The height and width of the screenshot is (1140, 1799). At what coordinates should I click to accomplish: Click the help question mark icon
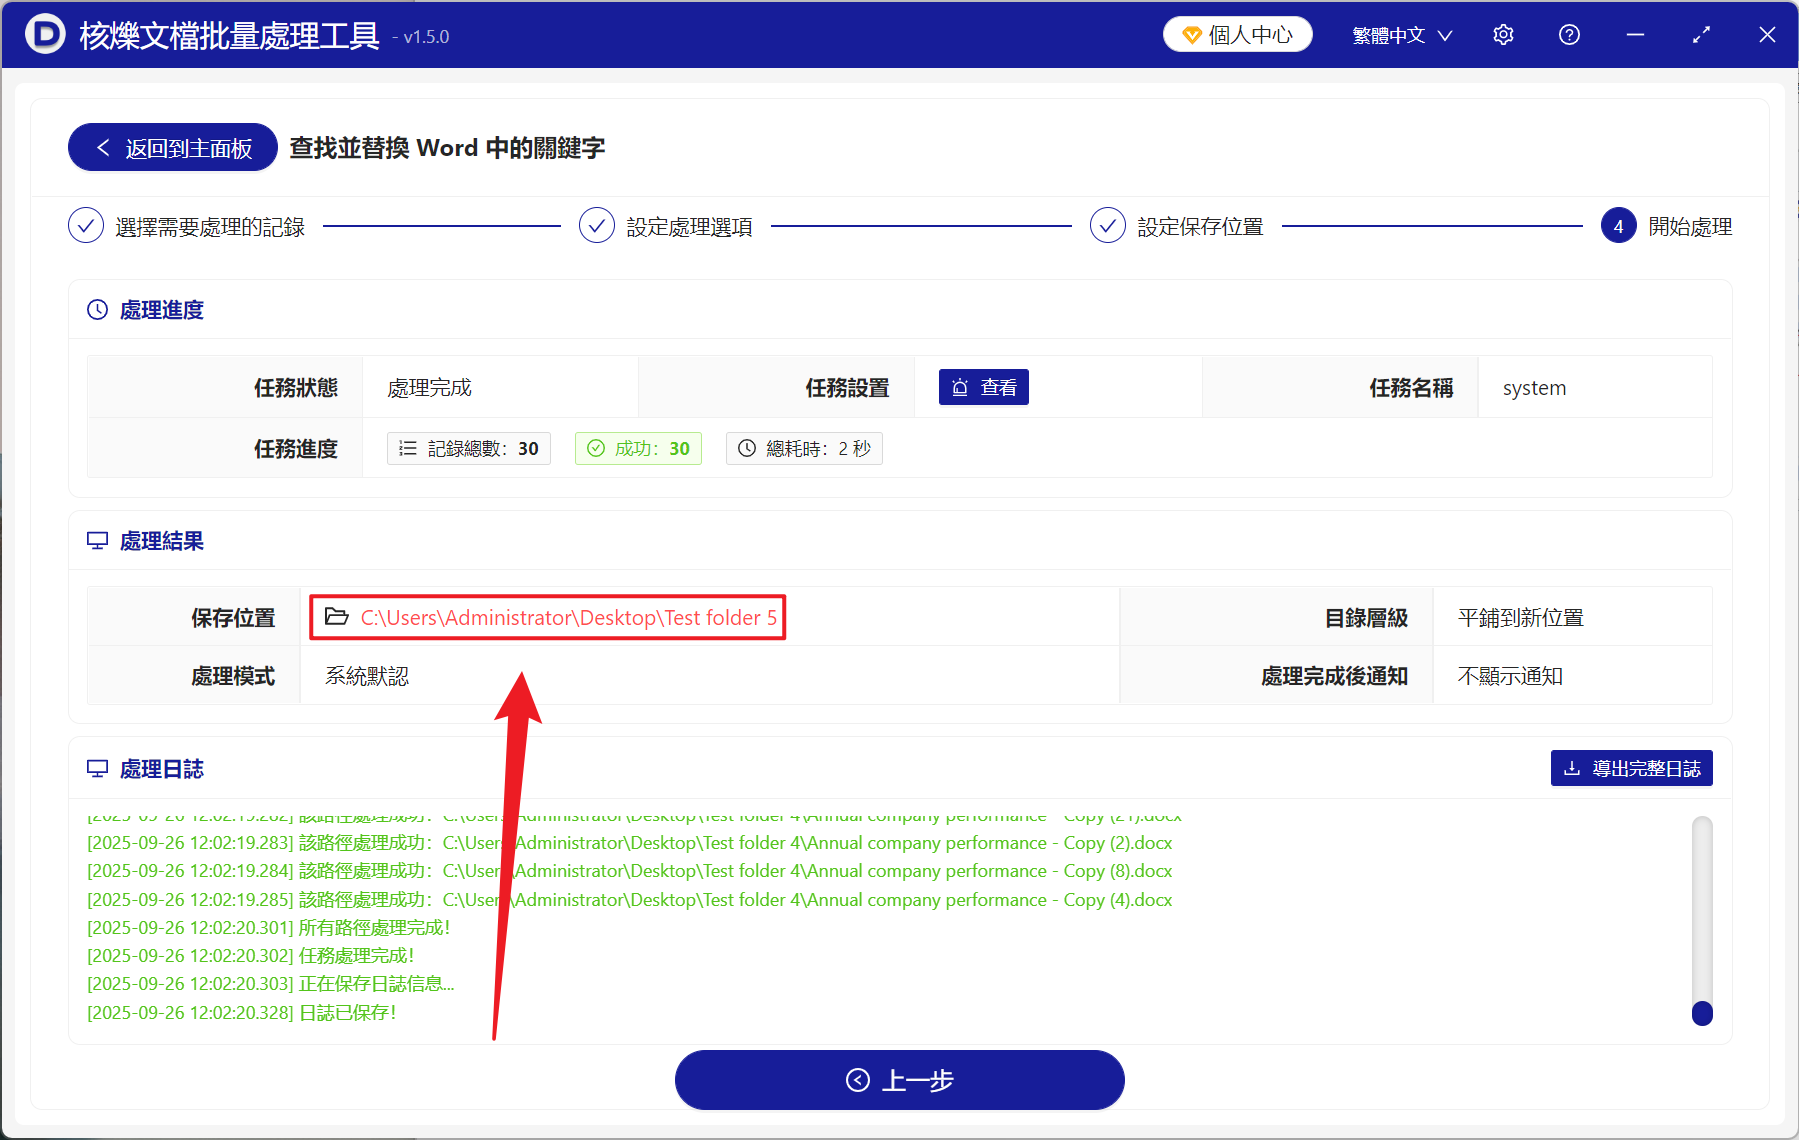(1568, 34)
